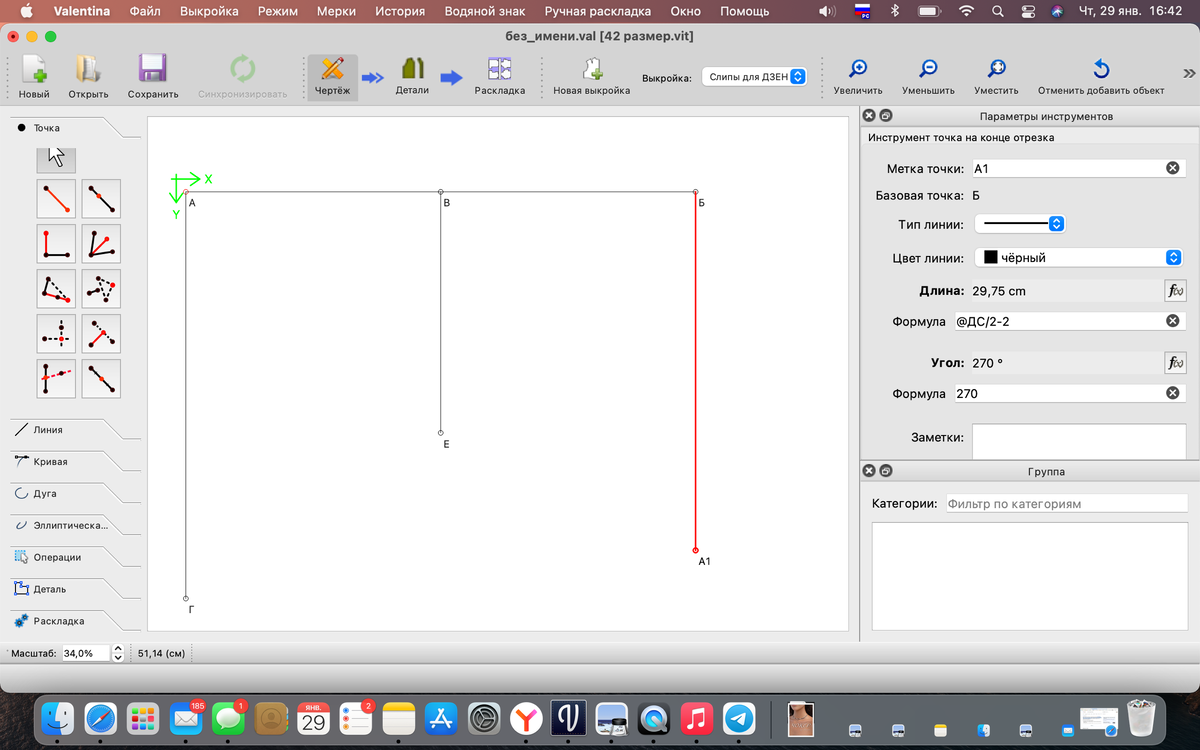1200x750 pixels.
Task: Select point along perpendicular tool
Action: (56, 244)
